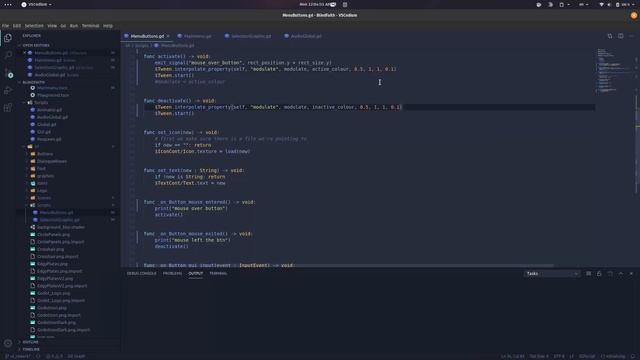Expand the Buttons folder
The image size is (640, 360).
tap(45, 154)
